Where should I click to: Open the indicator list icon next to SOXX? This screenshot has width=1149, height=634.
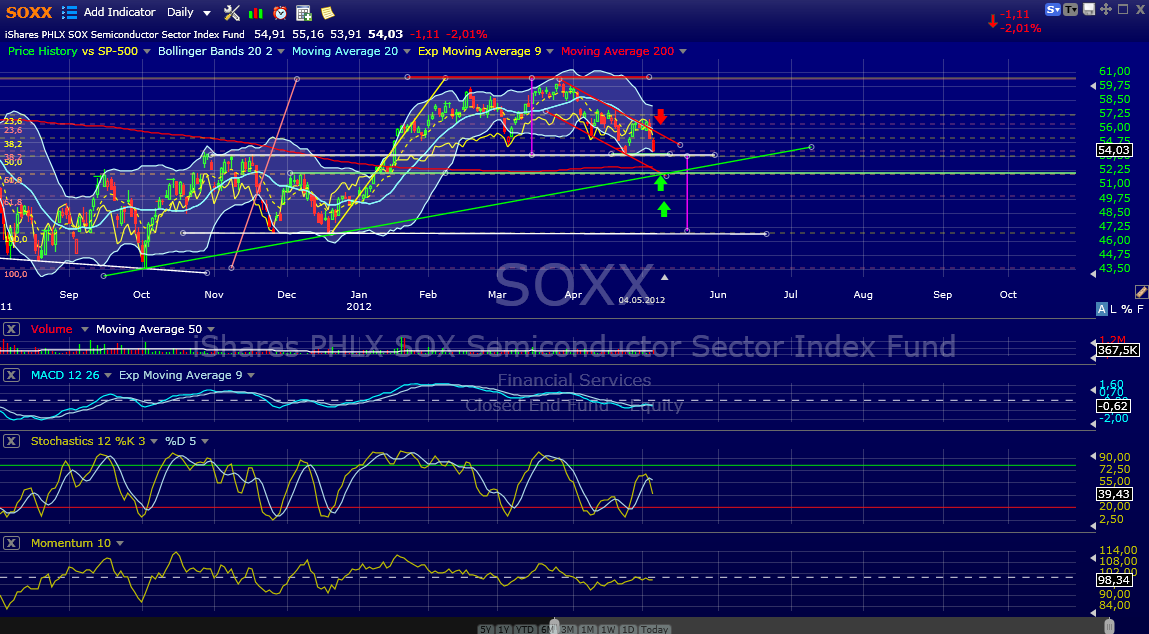tap(70, 12)
